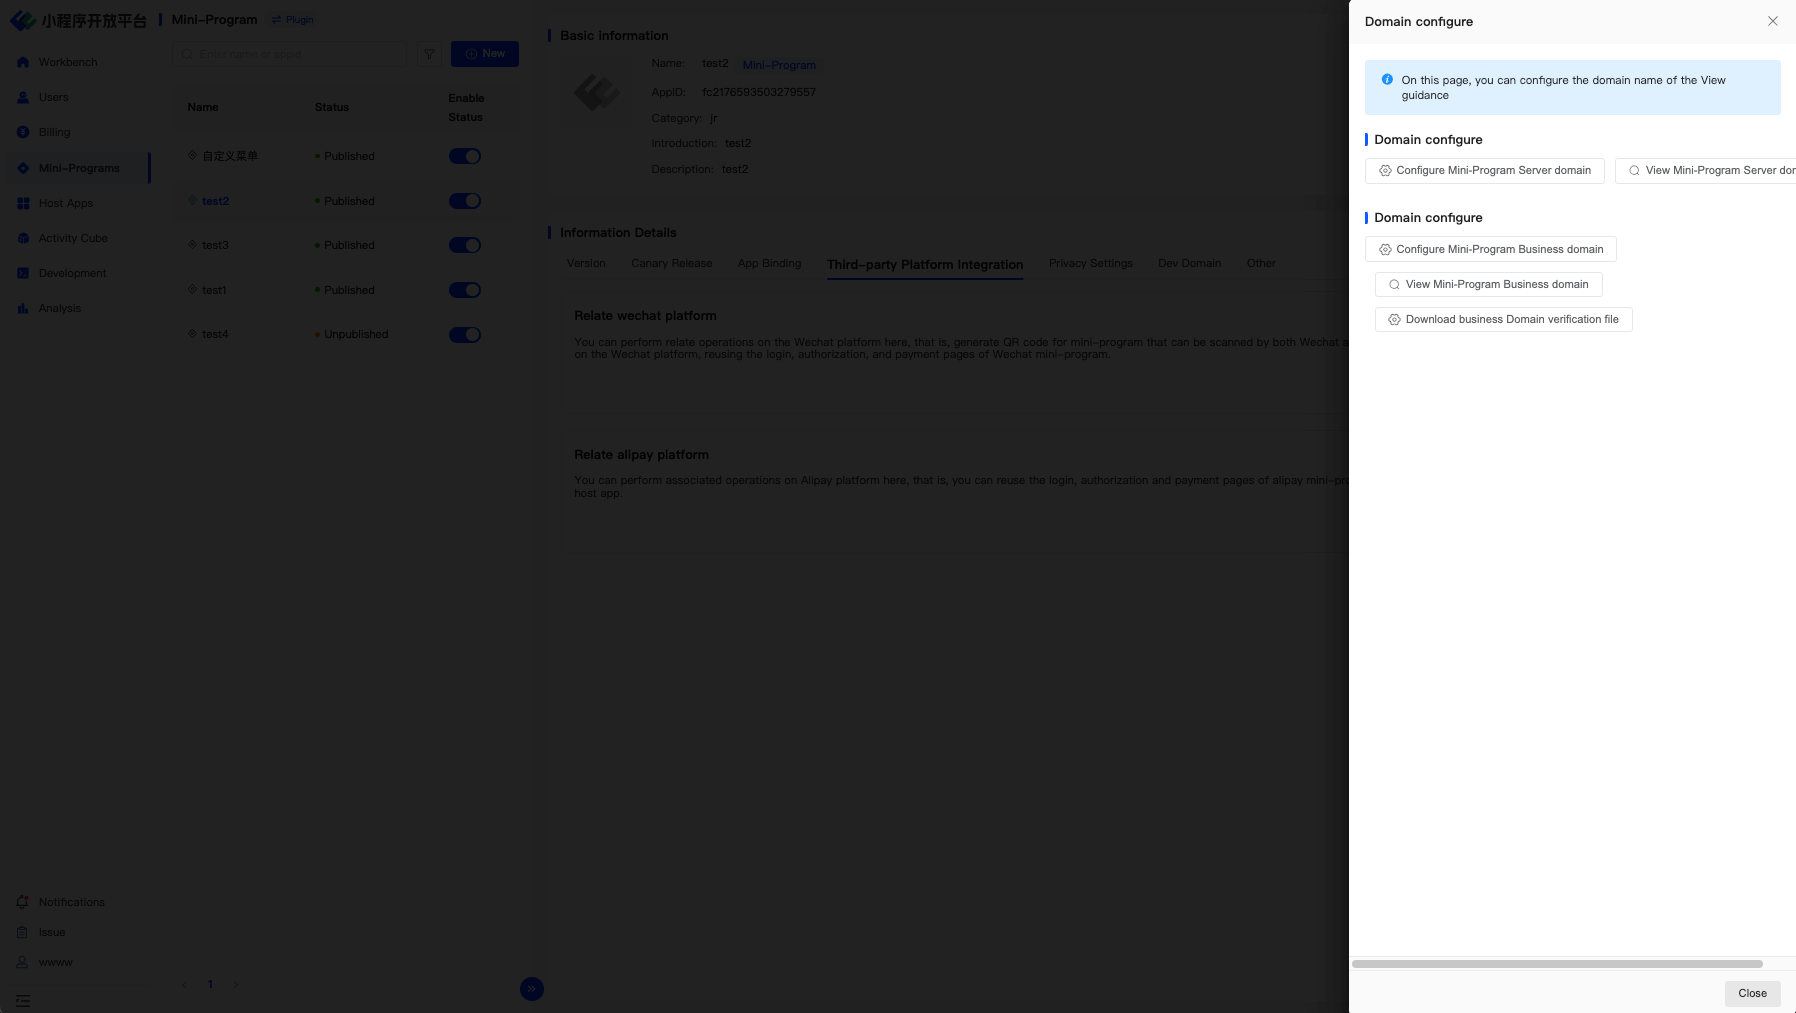This screenshot has height=1013, width=1796.
Task: Collapse the sidebar menu icon
Action: tap(23, 1000)
